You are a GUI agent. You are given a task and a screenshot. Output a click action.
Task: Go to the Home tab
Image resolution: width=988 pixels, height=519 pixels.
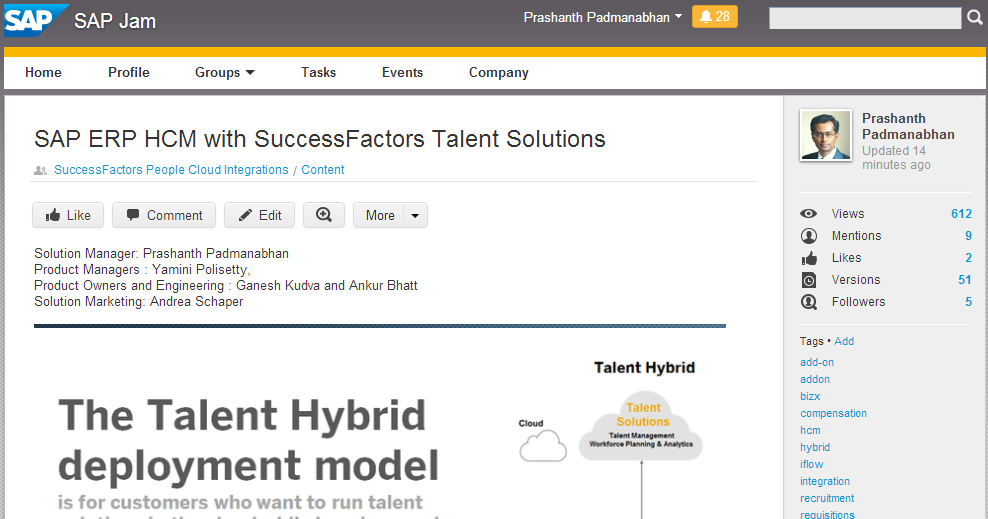coord(43,72)
